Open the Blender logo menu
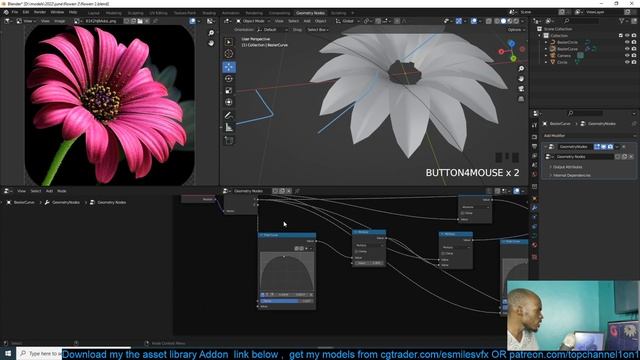 click(x=6, y=12)
